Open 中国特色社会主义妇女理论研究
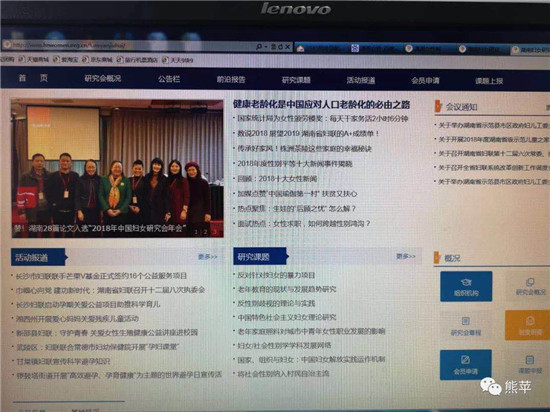This screenshot has width=550, height=412. pos(287,317)
